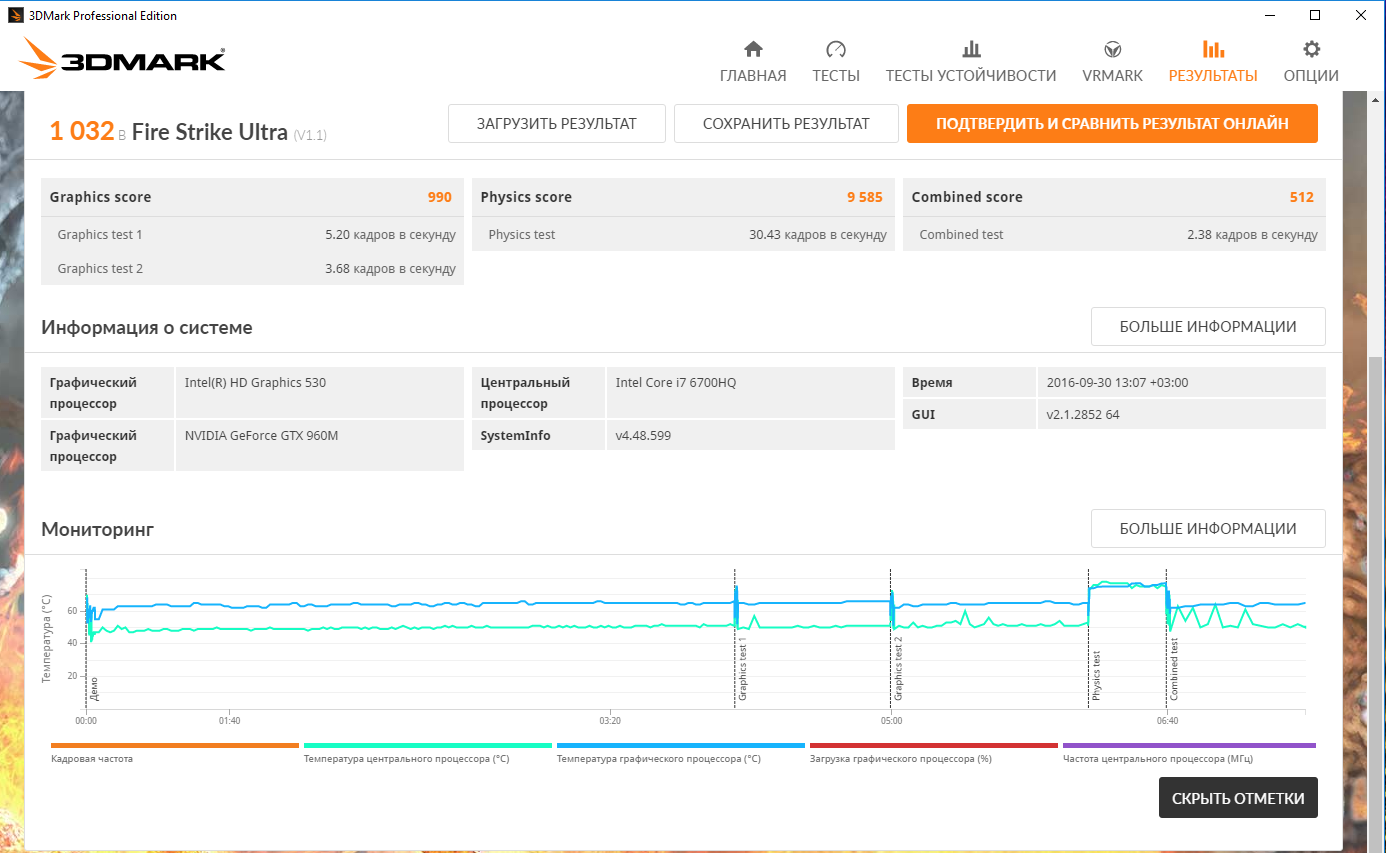Collapse chart markers with Скрыть отметки
Screen dimensions: 1386x853
coord(1238,798)
